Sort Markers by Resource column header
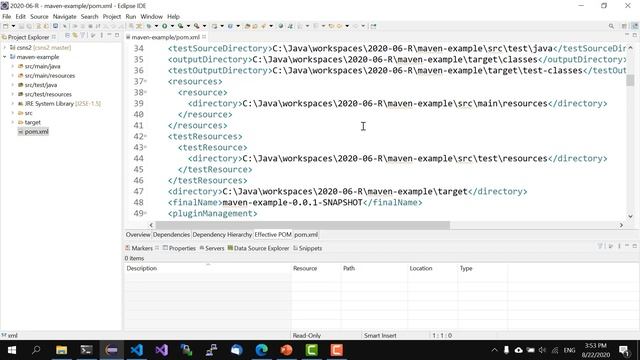 [x=316, y=269]
